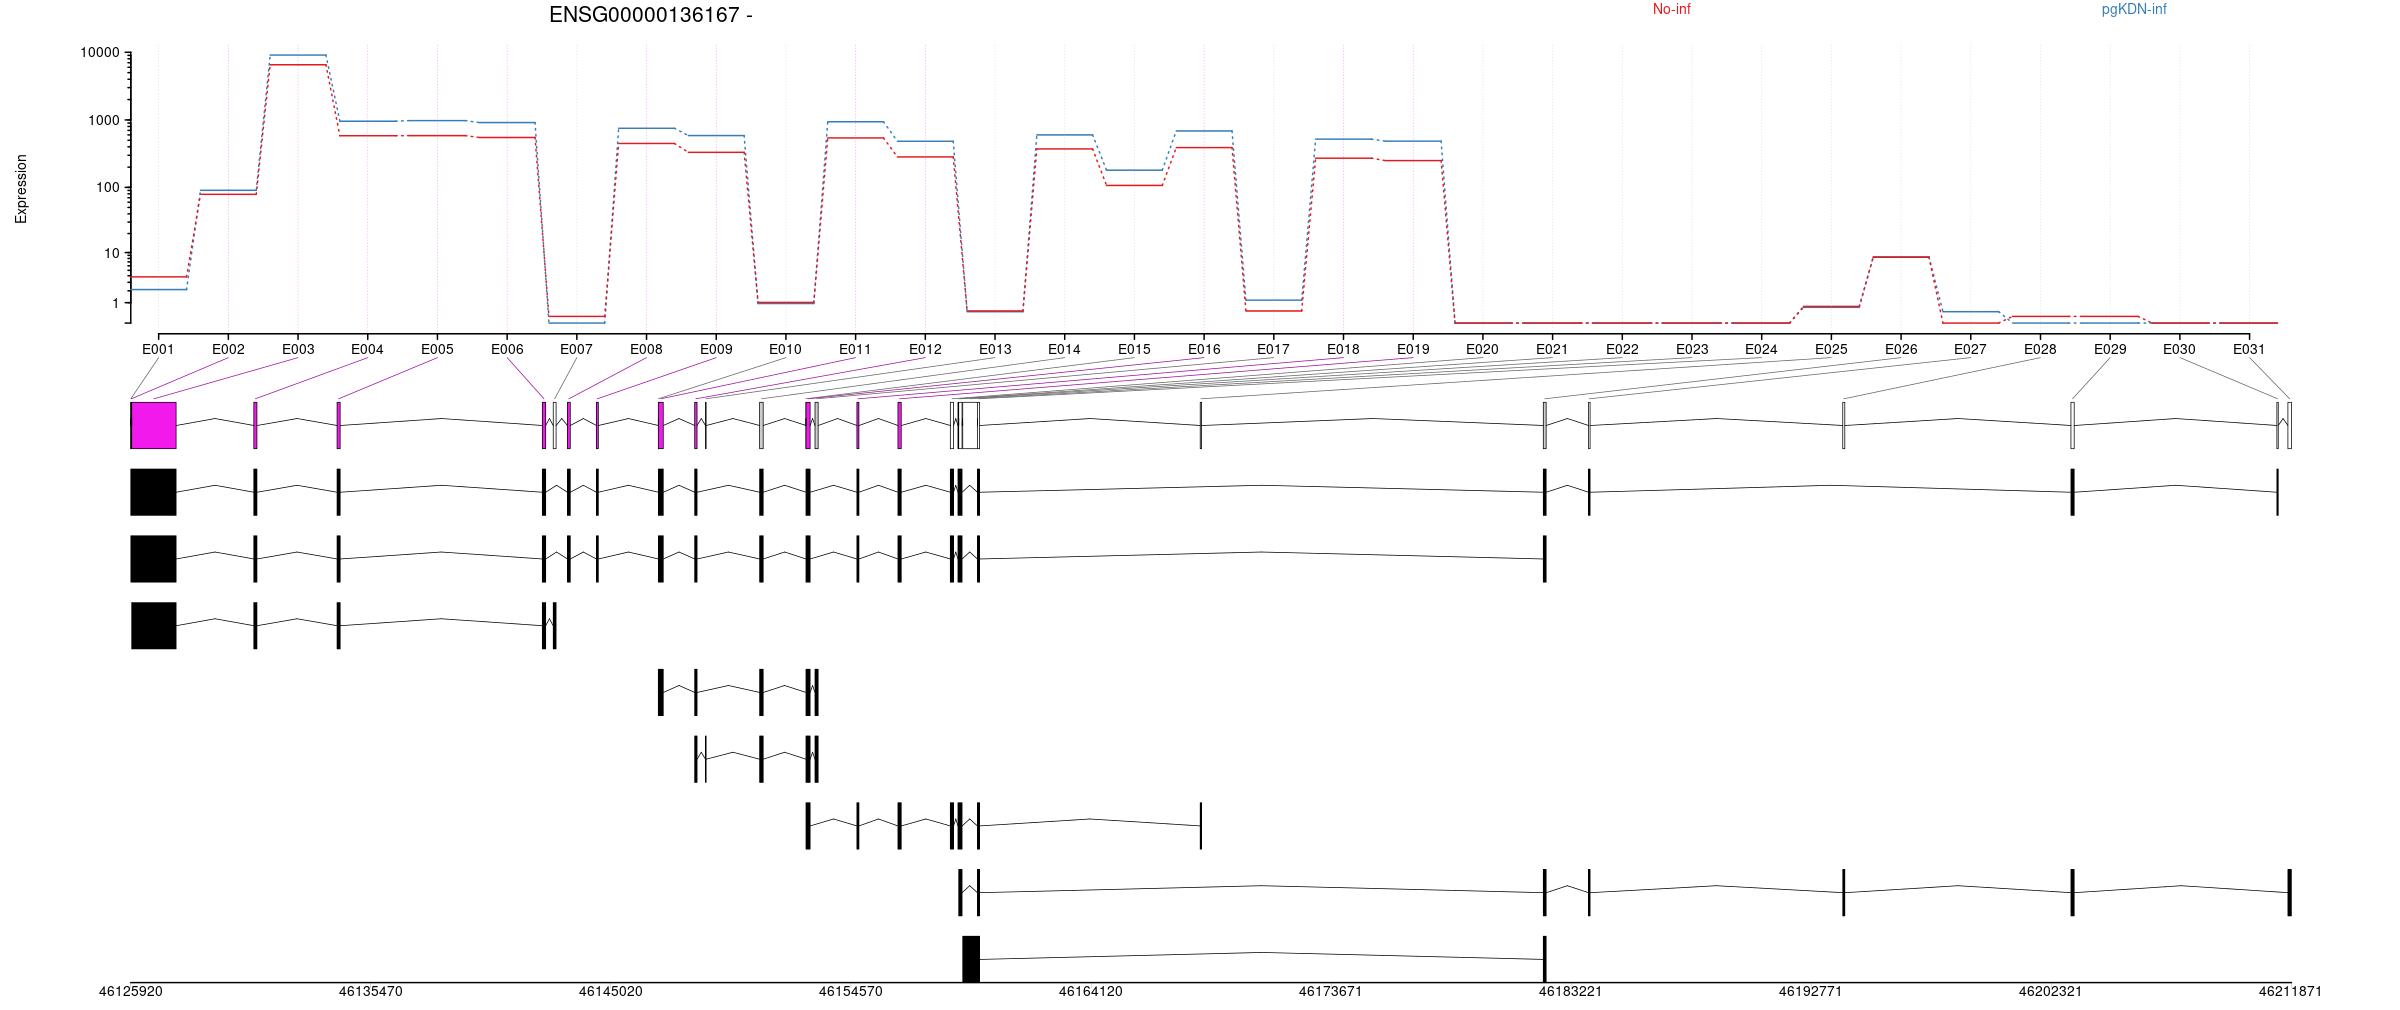Screen dimensions: 2400x1010
Task: Click exon label E029
Action: [x=2110, y=349]
